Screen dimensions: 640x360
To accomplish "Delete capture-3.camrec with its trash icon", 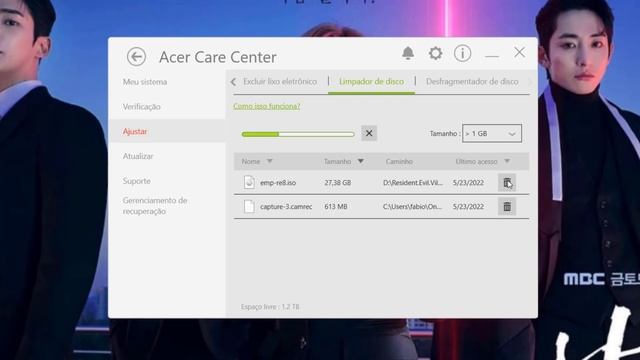I will 507,207.
